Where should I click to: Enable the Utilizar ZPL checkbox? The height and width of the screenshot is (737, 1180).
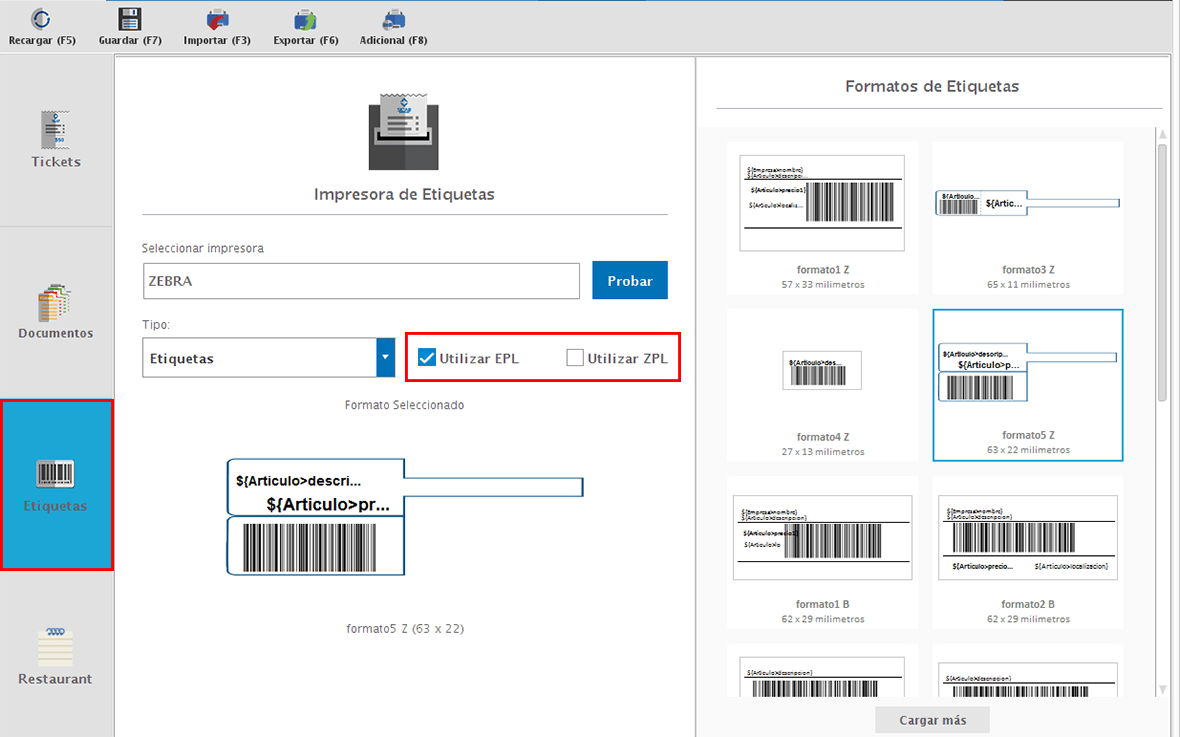[x=575, y=358]
